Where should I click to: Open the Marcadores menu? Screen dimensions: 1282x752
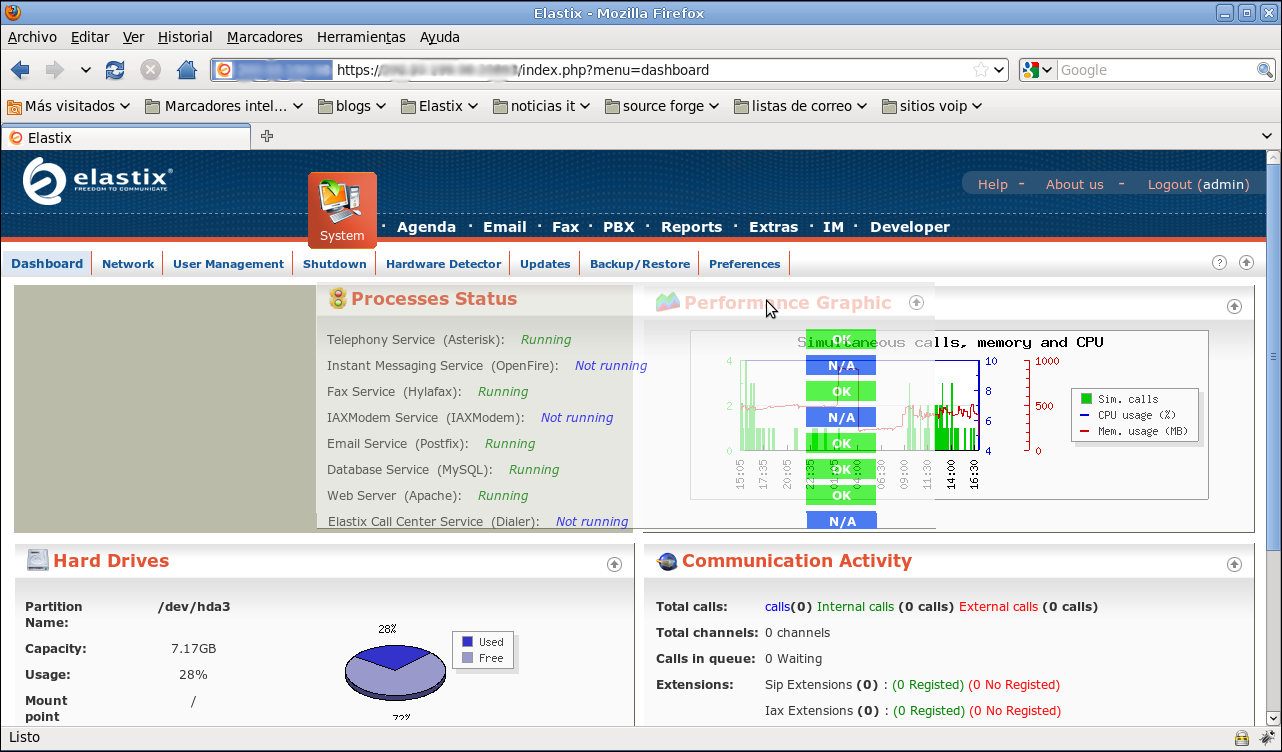pyautogui.click(x=264, y=37)
